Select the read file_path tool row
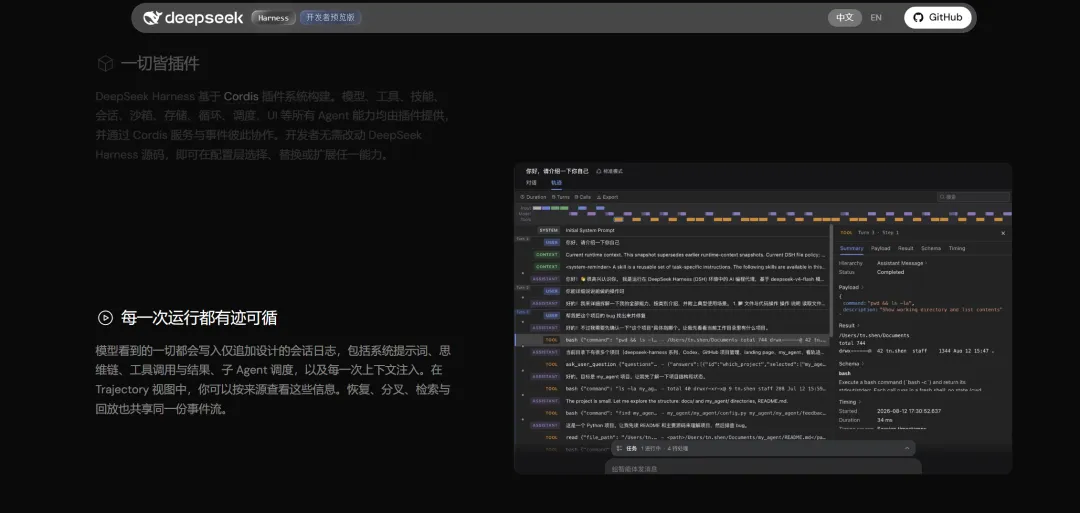This screenshot has width=1080, height=513. 672,437
